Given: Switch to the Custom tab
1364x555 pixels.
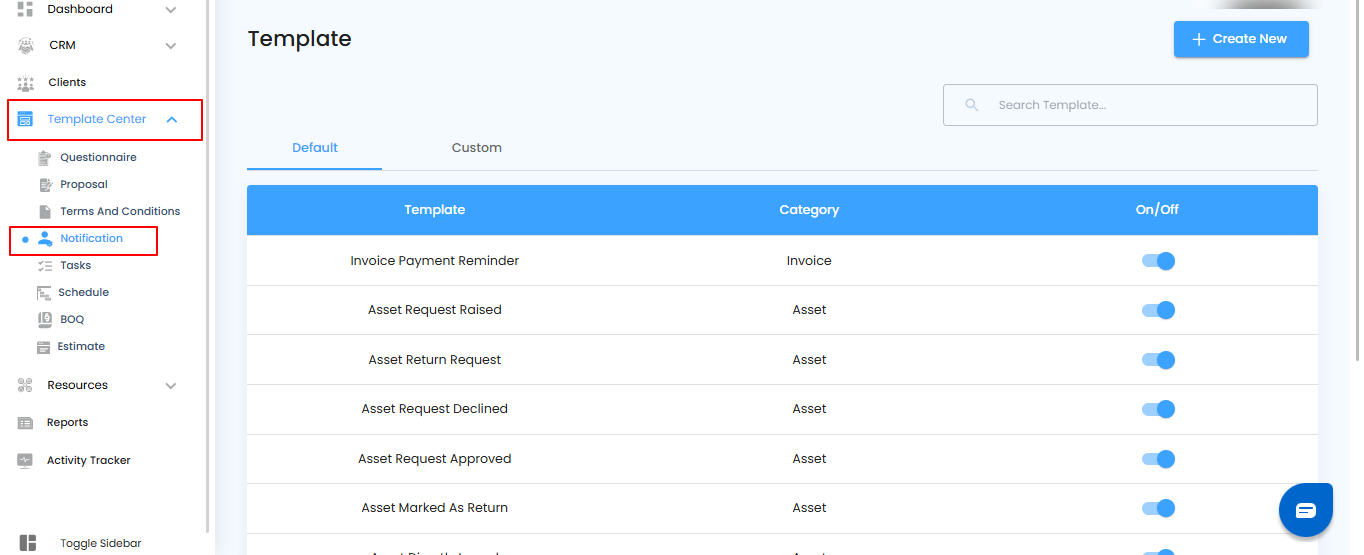Looking at the screenshot, I should click(476, 148).
